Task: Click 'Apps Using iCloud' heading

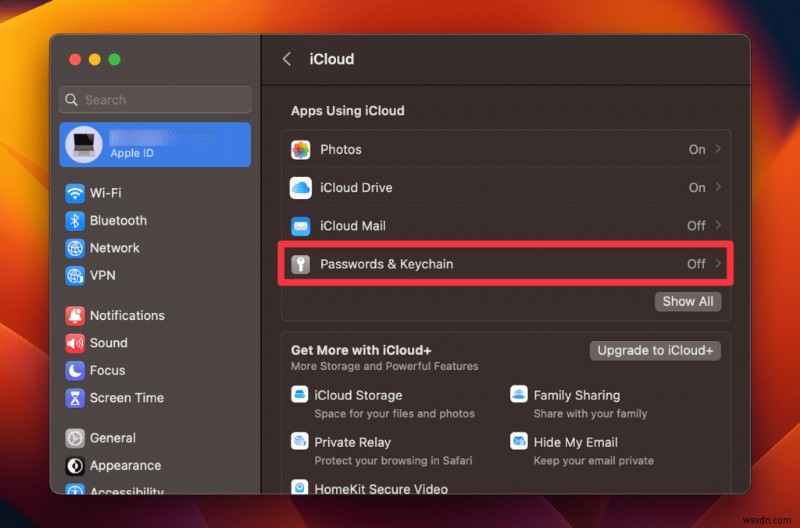Action: [347, 111]
